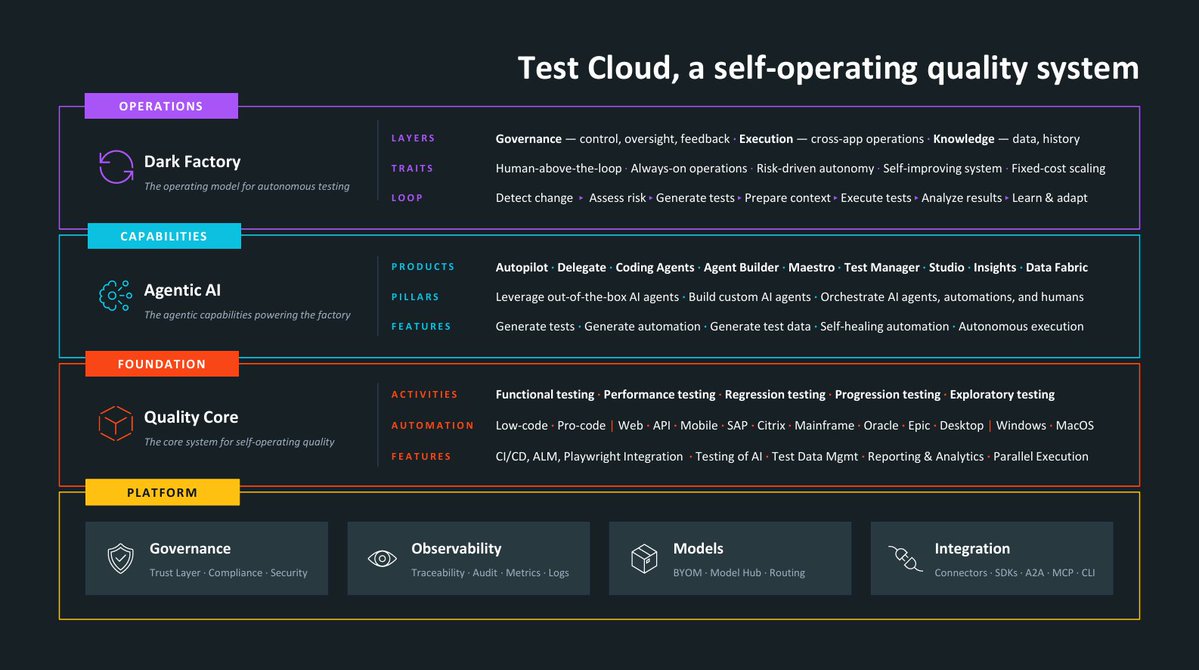This screenshot has width=1199, height=670.
Task: Click 'Prepare context' in the loop row
Action: tap(788, 197)
